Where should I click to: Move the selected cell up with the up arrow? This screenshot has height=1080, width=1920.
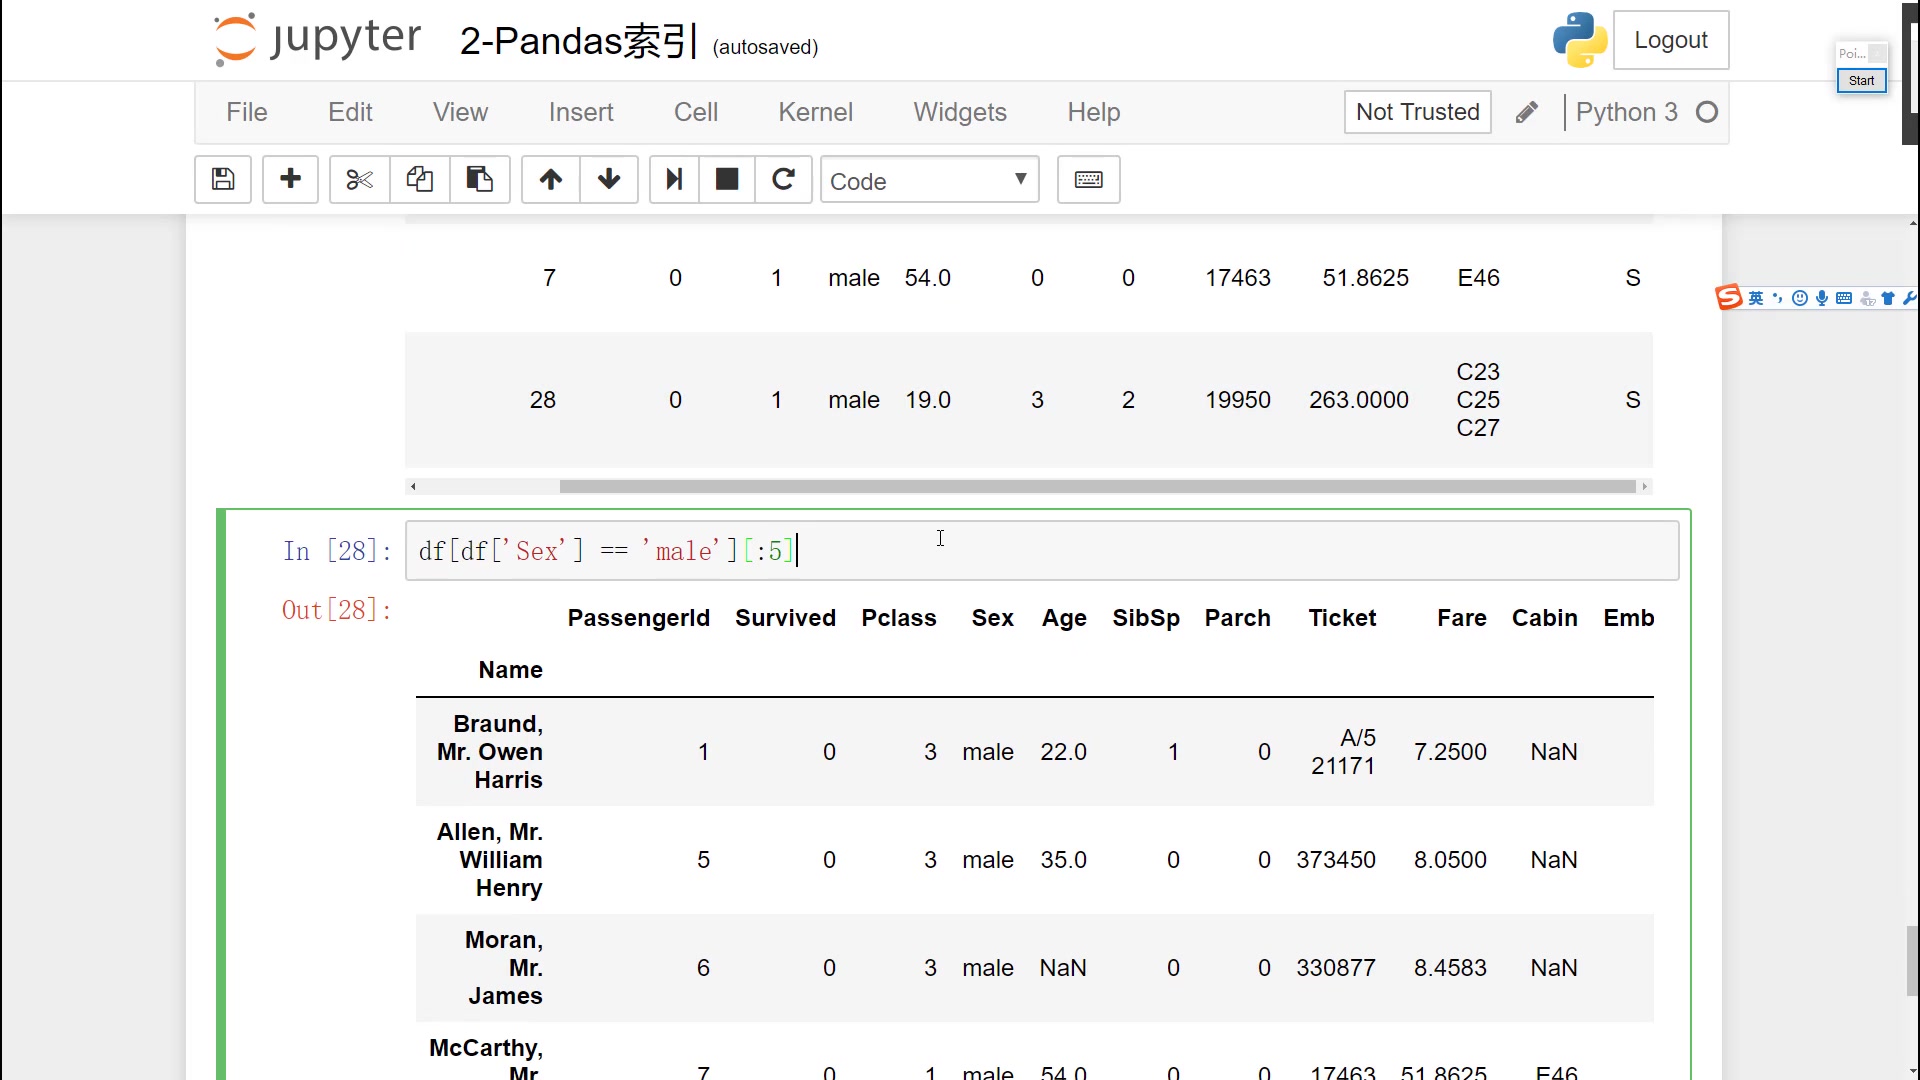(551, 180)
